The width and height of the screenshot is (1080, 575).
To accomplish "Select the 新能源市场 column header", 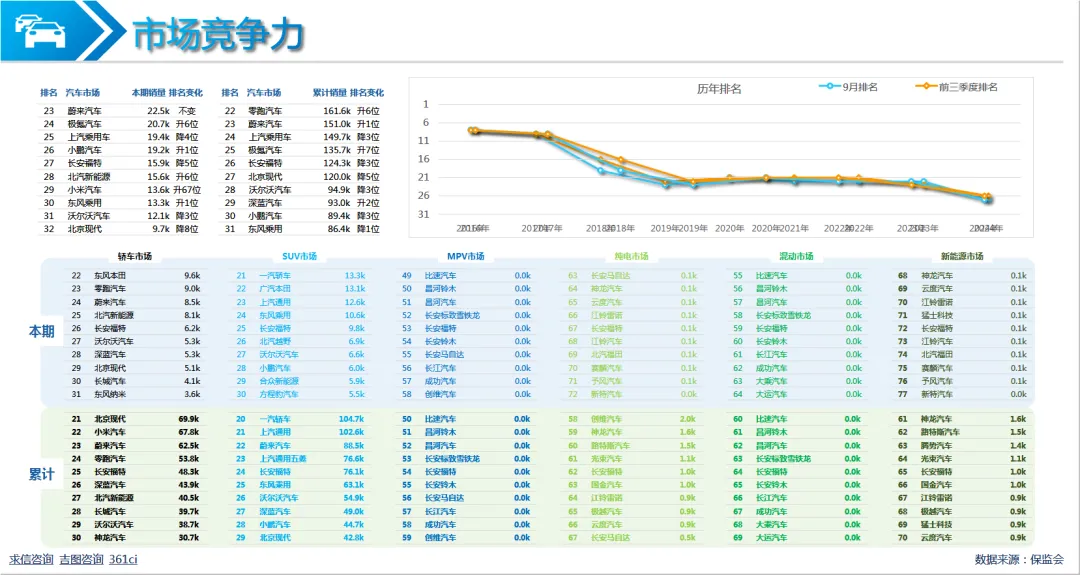I will [x=962, y=256].
